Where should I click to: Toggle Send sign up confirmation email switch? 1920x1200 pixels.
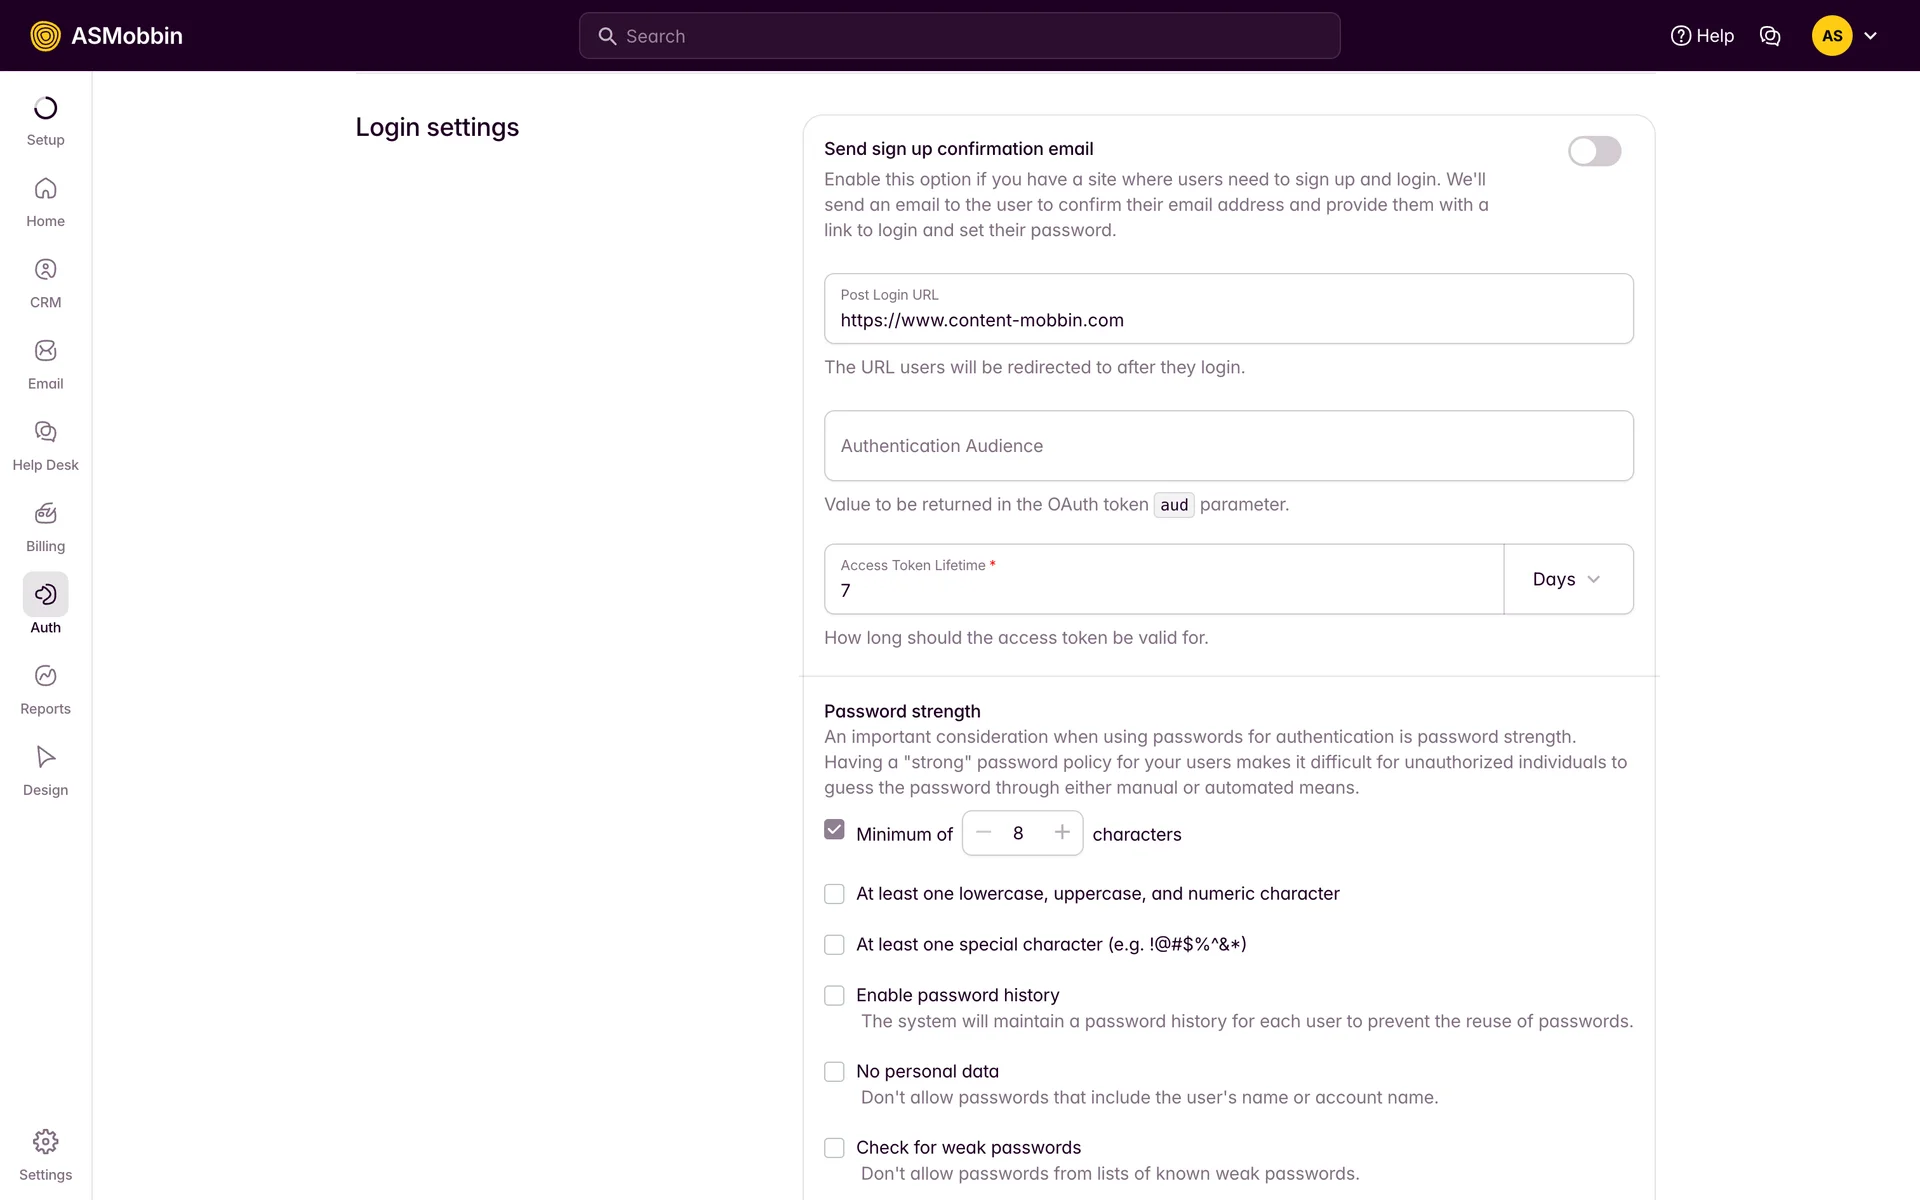tap(1594, 151)
